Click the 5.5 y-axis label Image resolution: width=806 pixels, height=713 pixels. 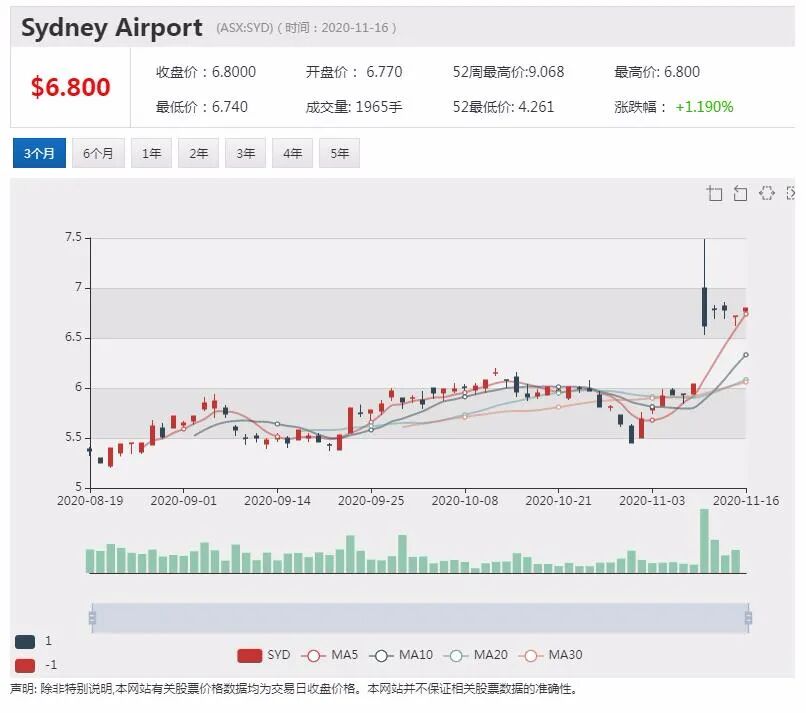pos(73,437)
